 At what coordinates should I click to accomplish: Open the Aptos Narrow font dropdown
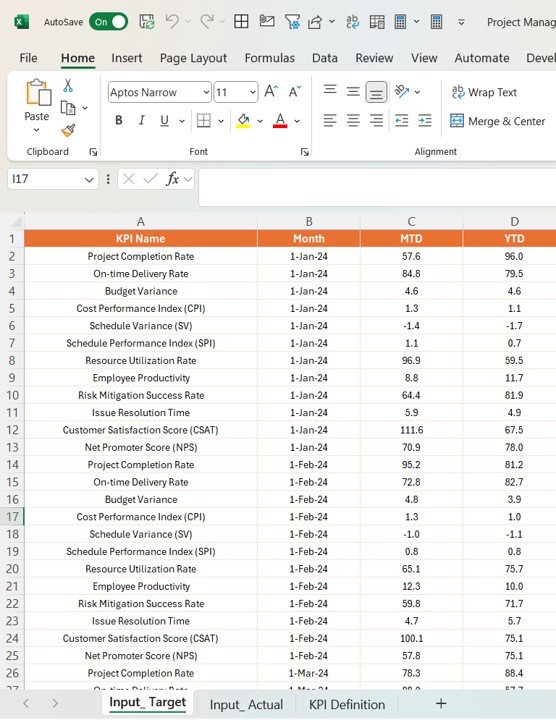tap(206, 92)
